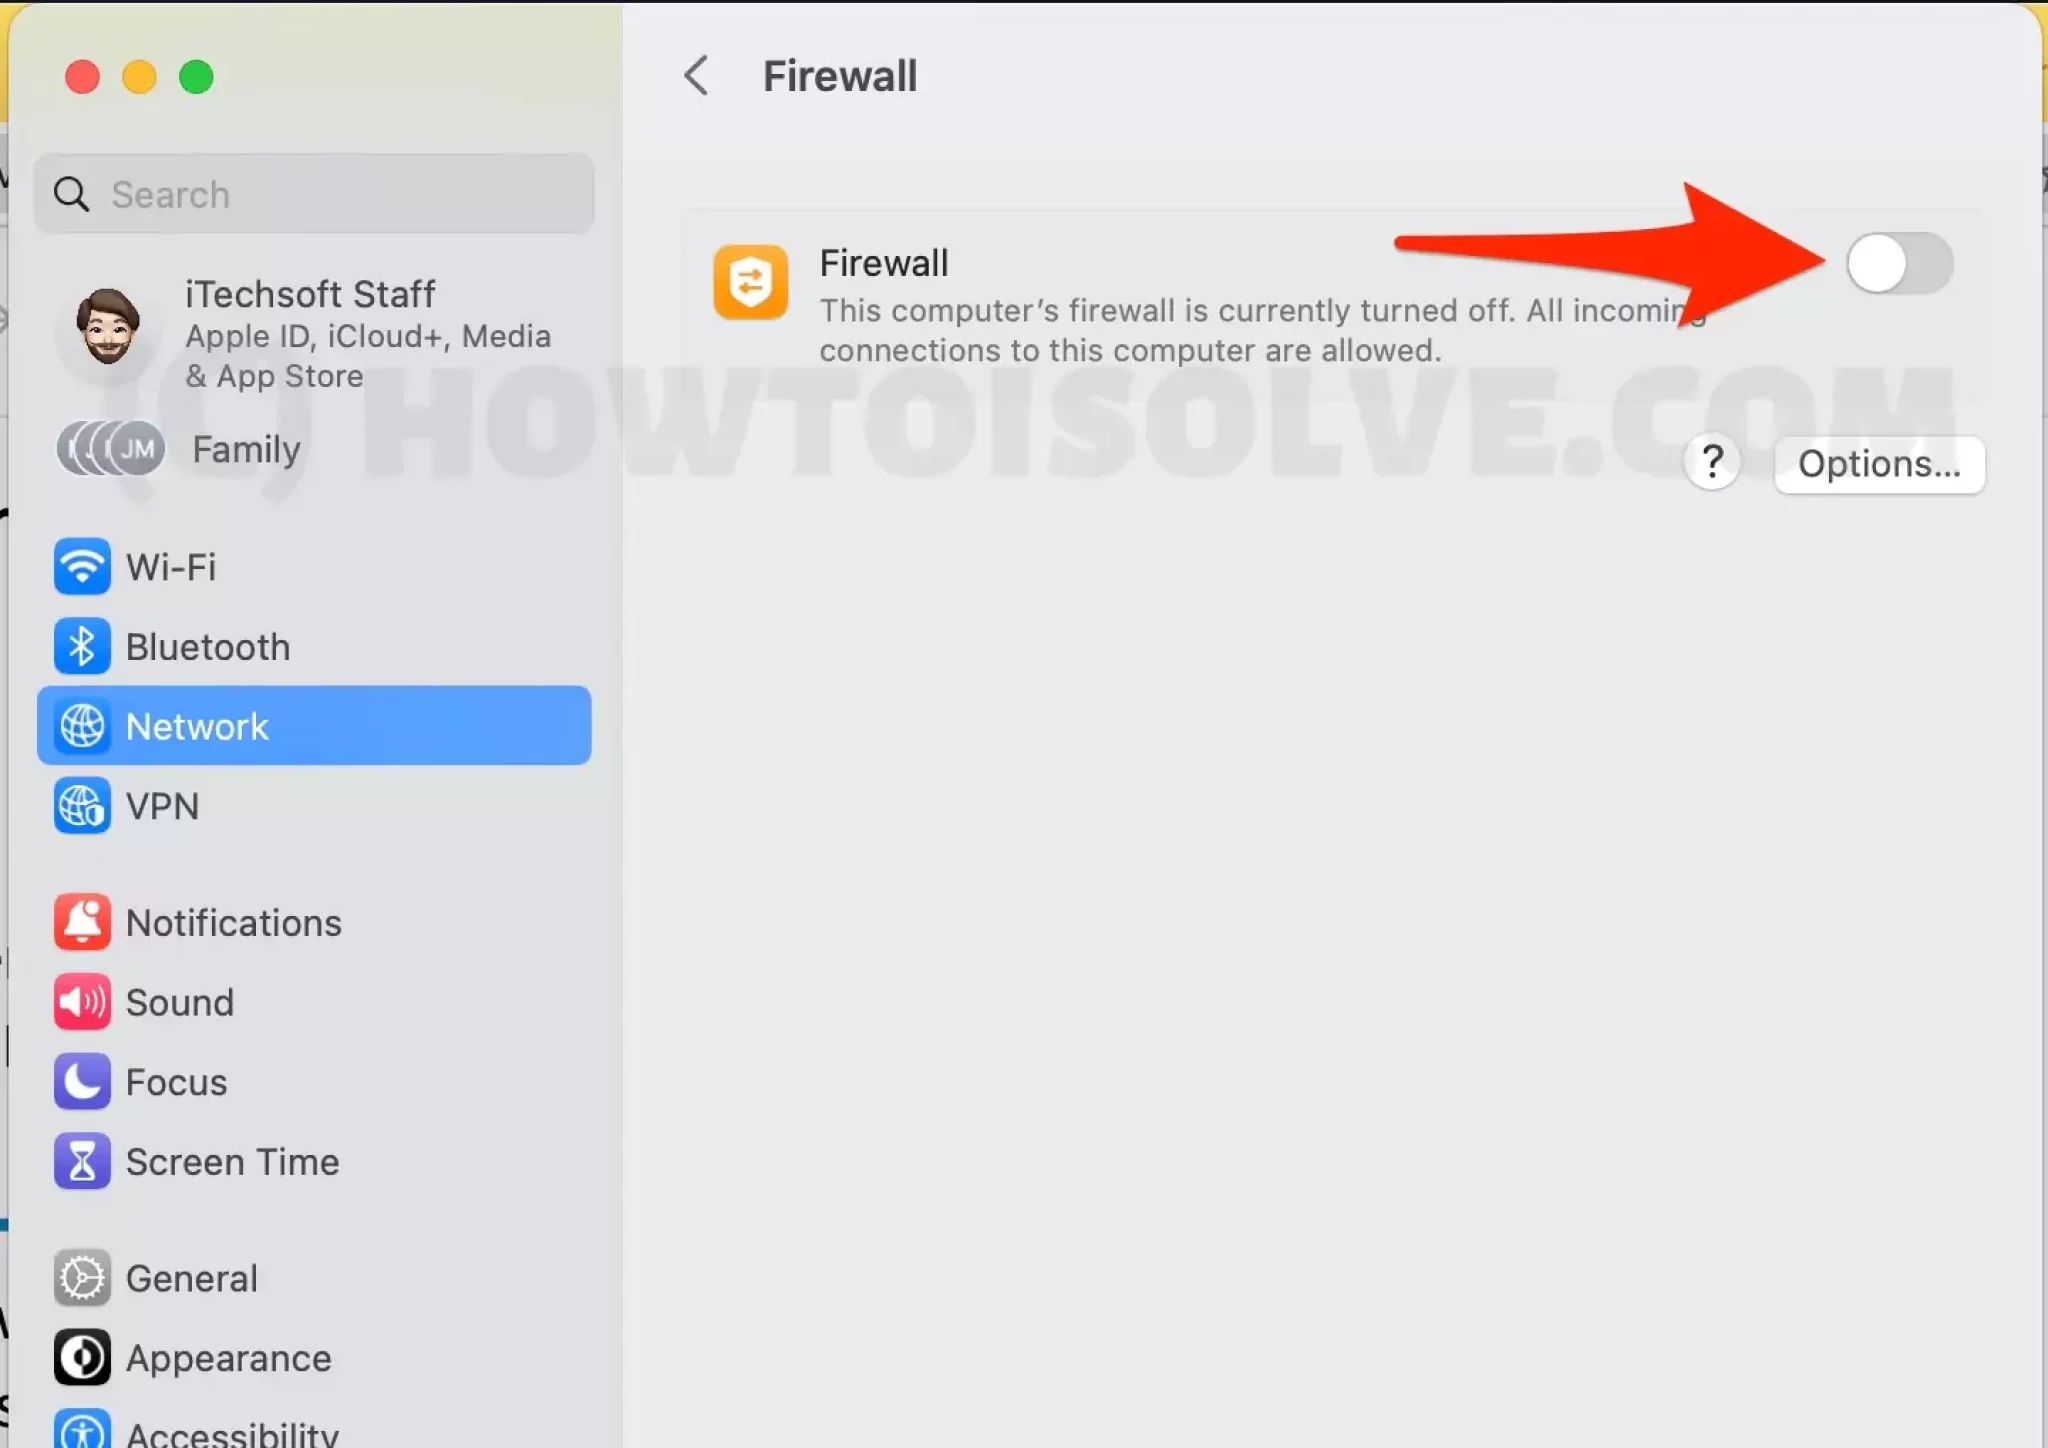Screen dimensions: 2048x1448
Task: Open the Appearance icon
Action: pyautogui.click(x=82, y=1358)
